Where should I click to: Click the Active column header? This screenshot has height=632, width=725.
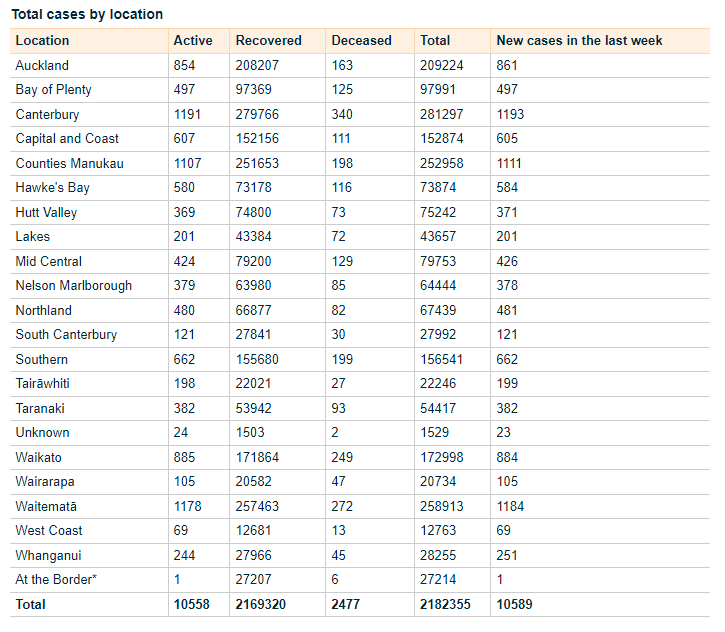click(193, 41)
